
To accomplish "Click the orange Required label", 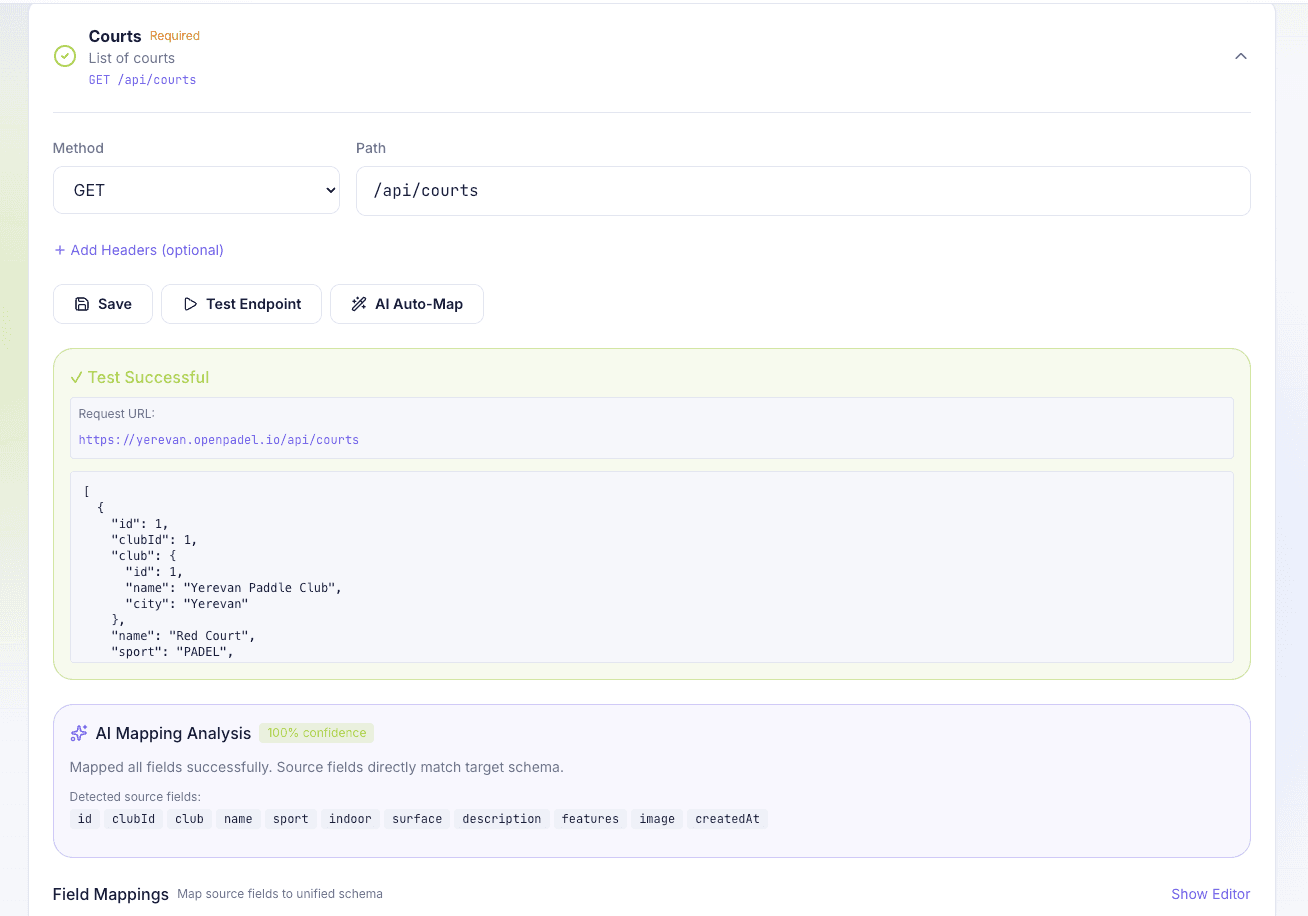I will [175, 36].
